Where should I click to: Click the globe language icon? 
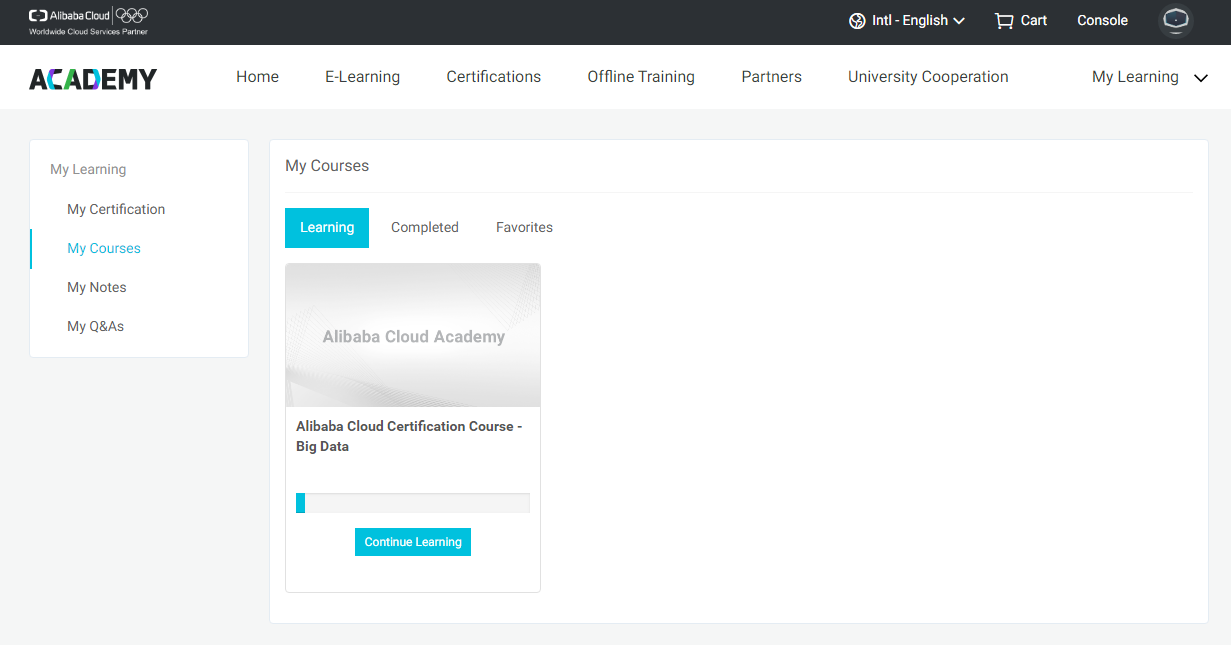[x=856, y=20]
